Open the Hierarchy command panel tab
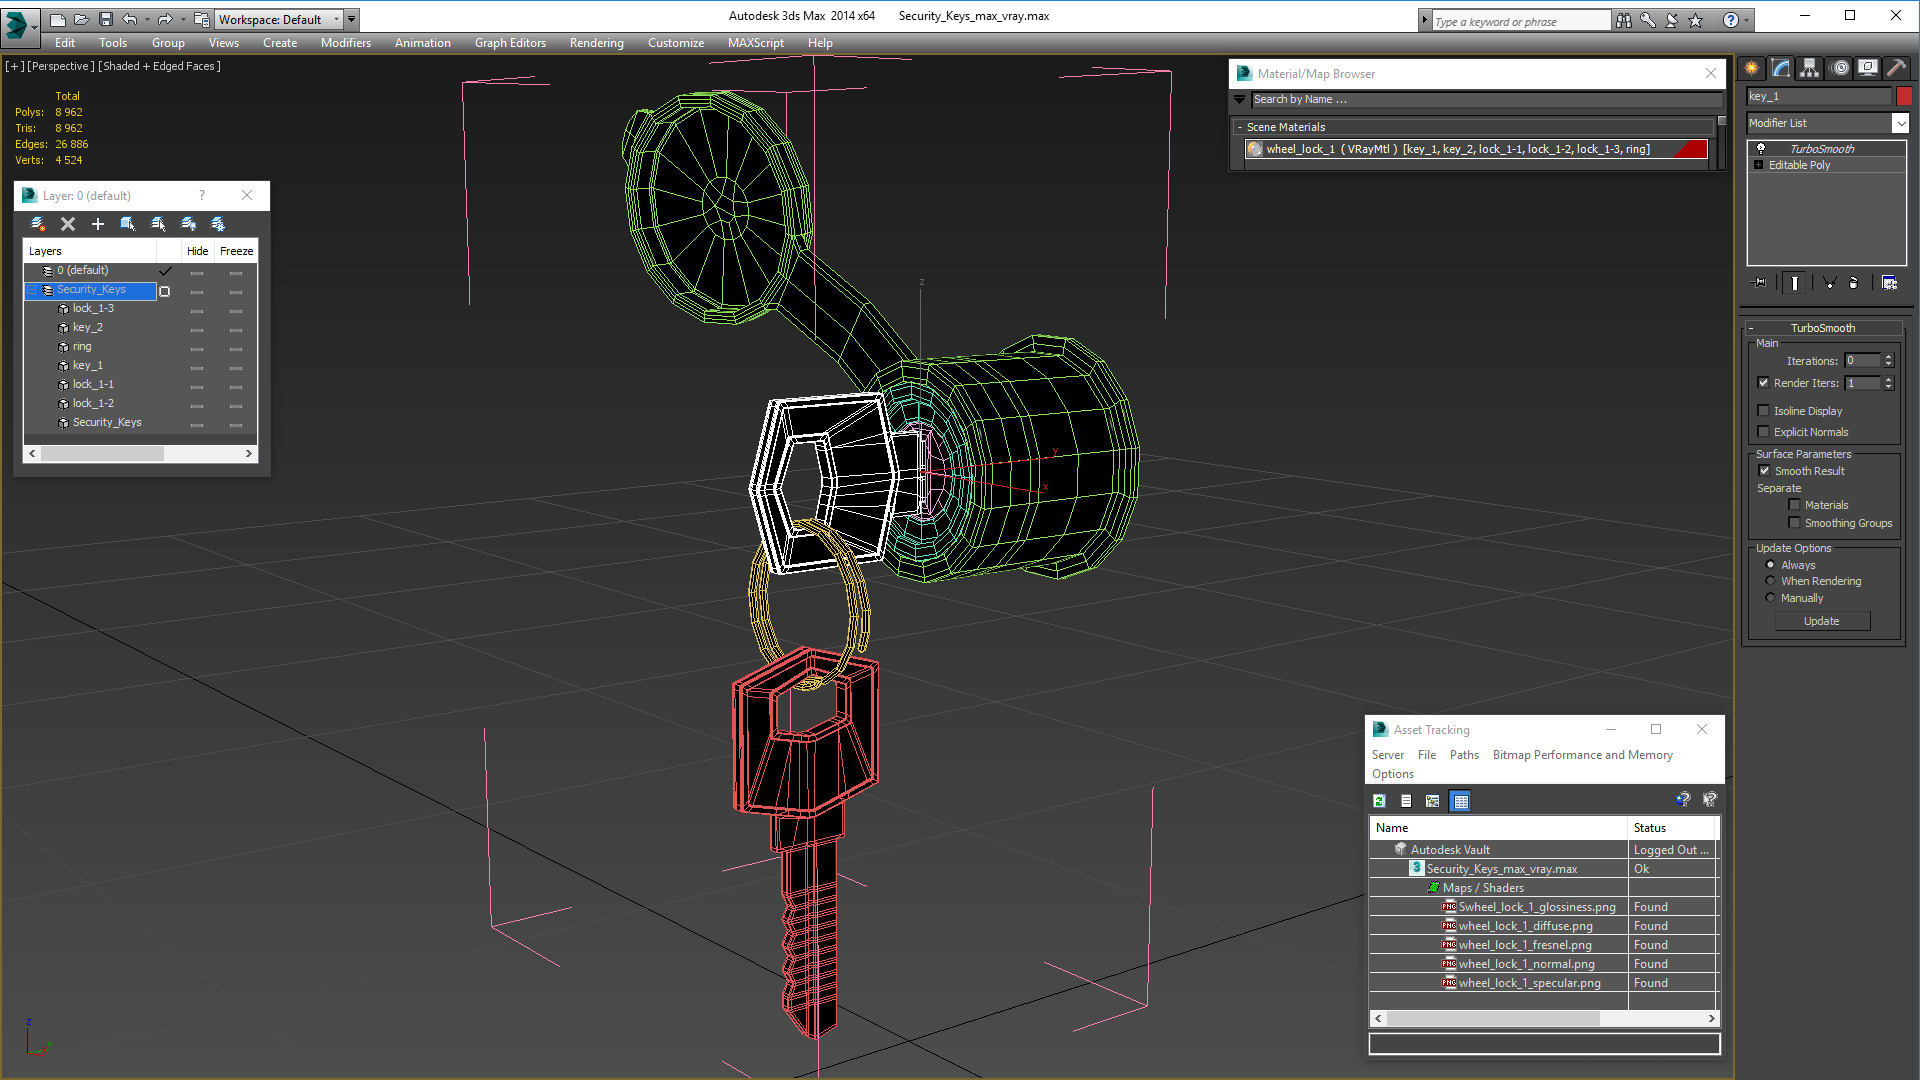Viewport: 1920px width, 1080px height. pos(1810,68)
